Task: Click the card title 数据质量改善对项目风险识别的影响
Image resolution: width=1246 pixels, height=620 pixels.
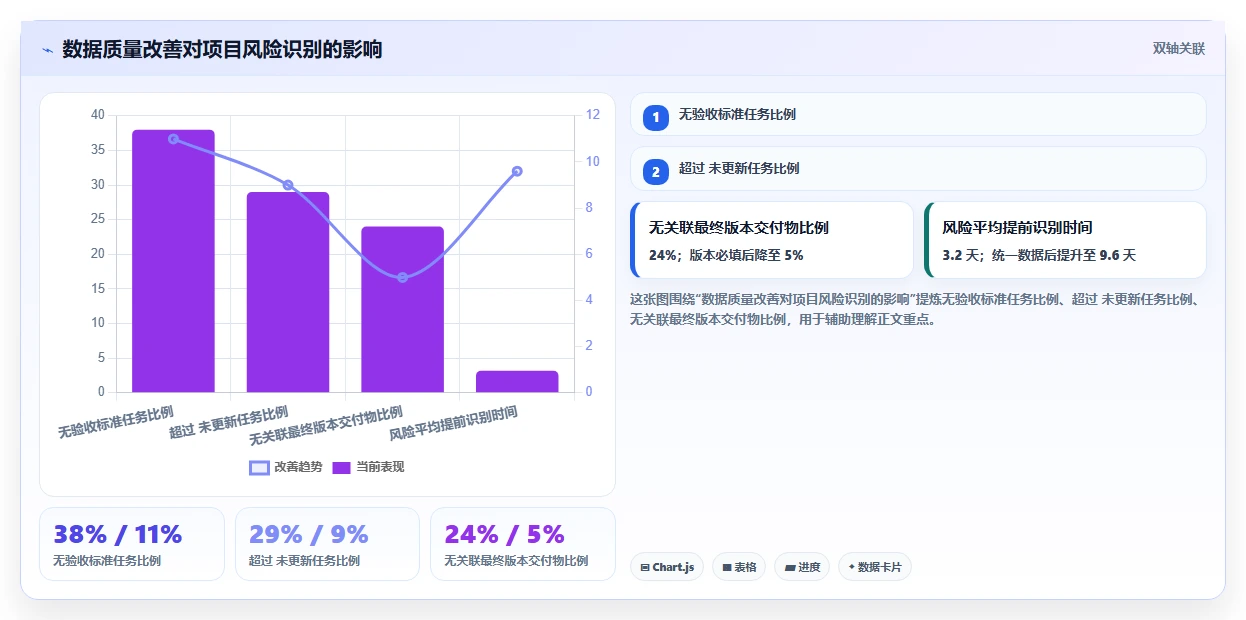Action: tap(222, 49)
